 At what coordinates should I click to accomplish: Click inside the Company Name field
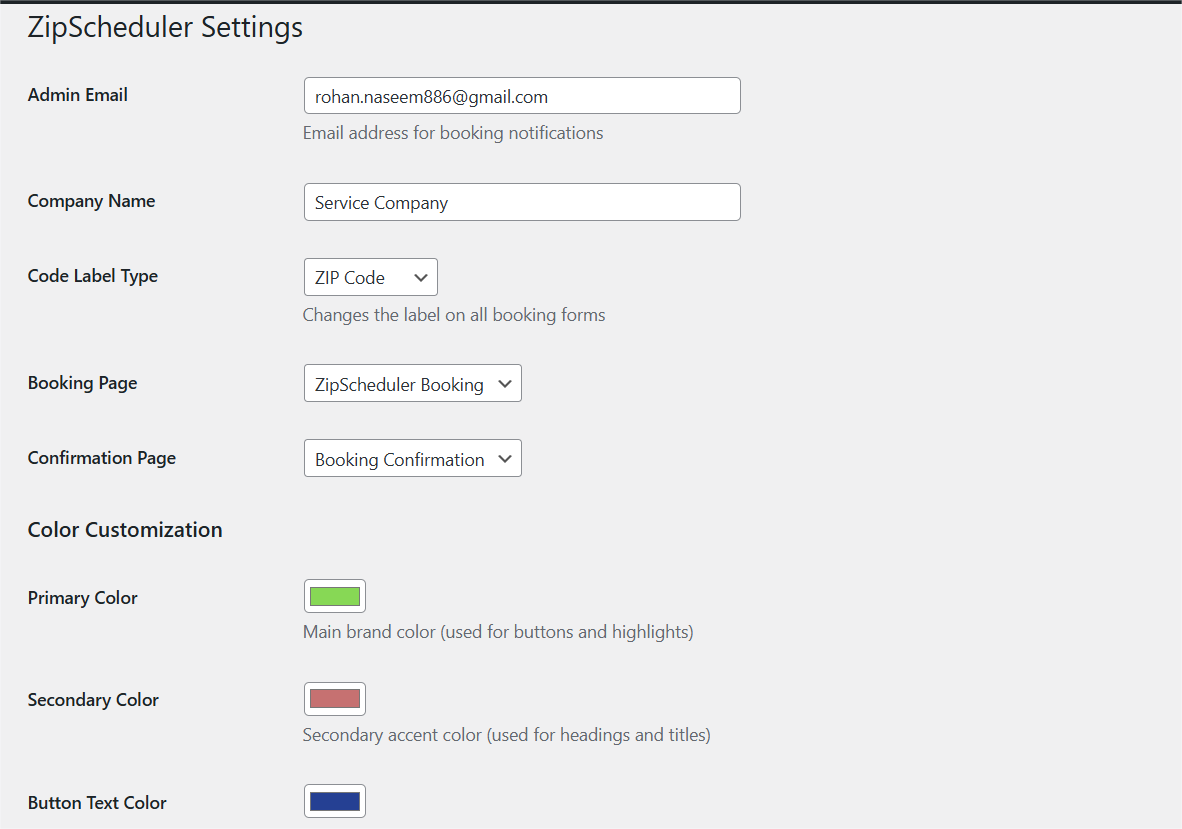[x=521, y=202]
